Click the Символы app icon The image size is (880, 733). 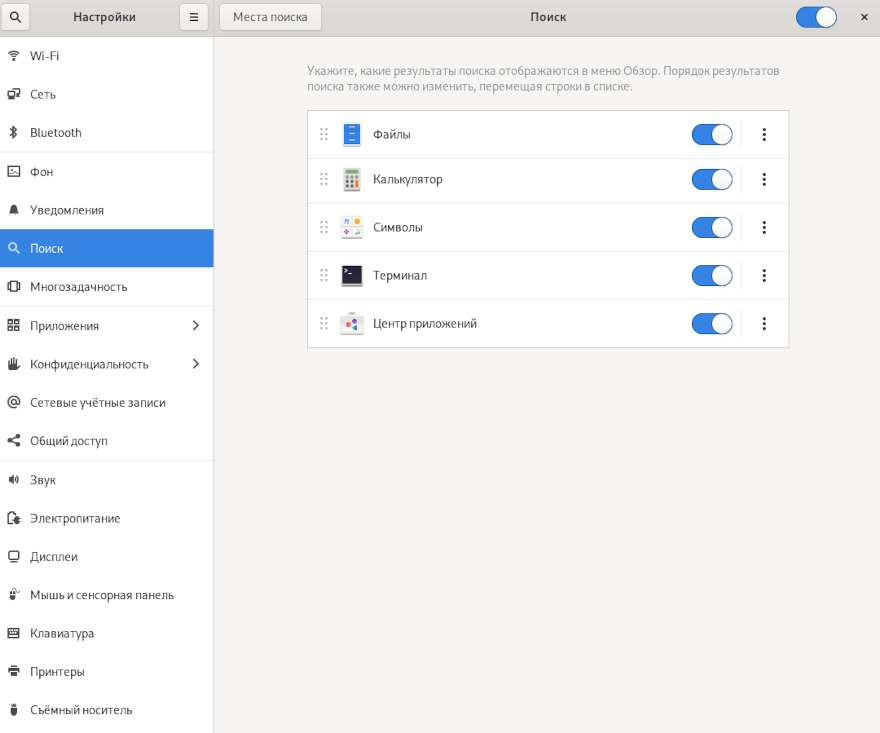pyautogui.click(x=351, y=228)
